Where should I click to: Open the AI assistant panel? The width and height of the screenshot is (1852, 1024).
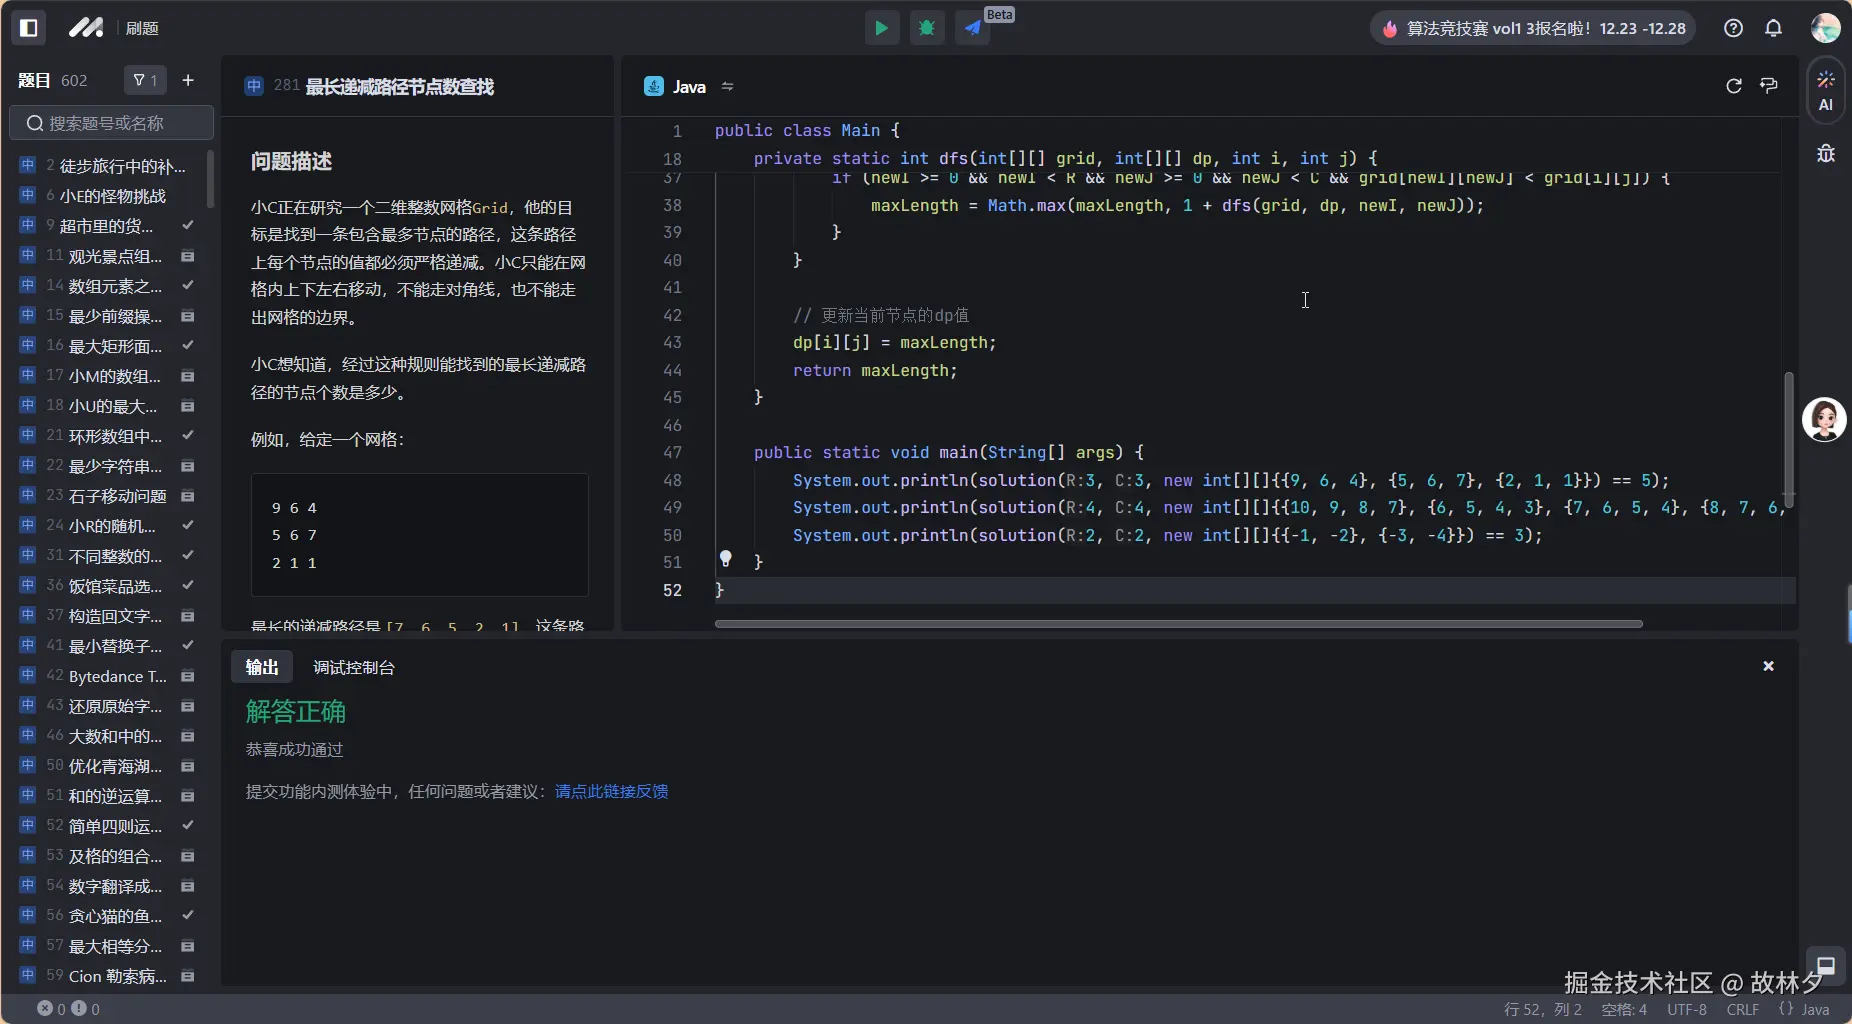(1825, 90)
